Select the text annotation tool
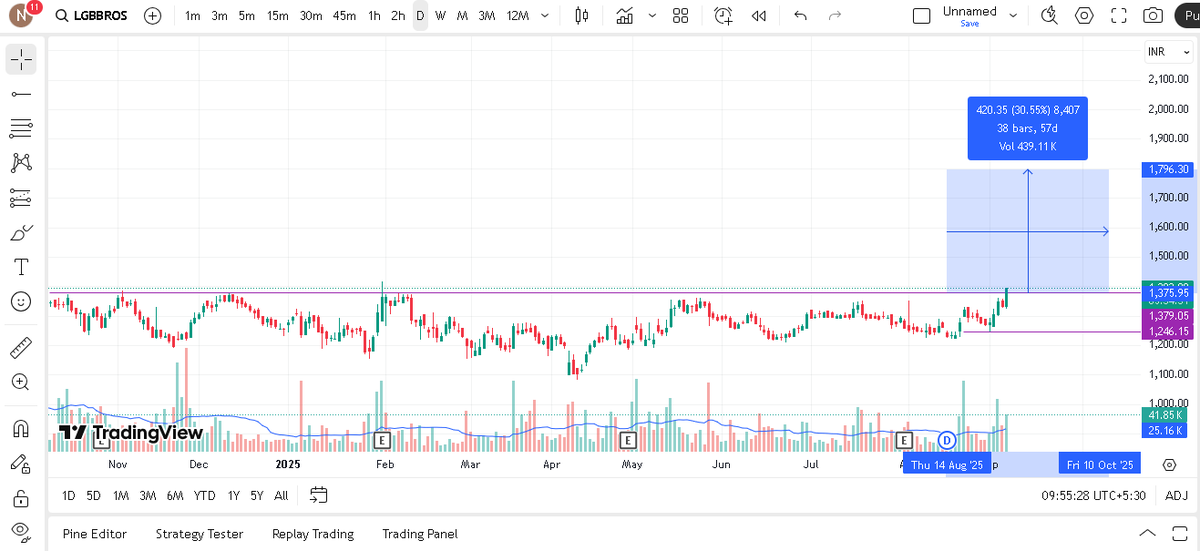 coord(21,267)
